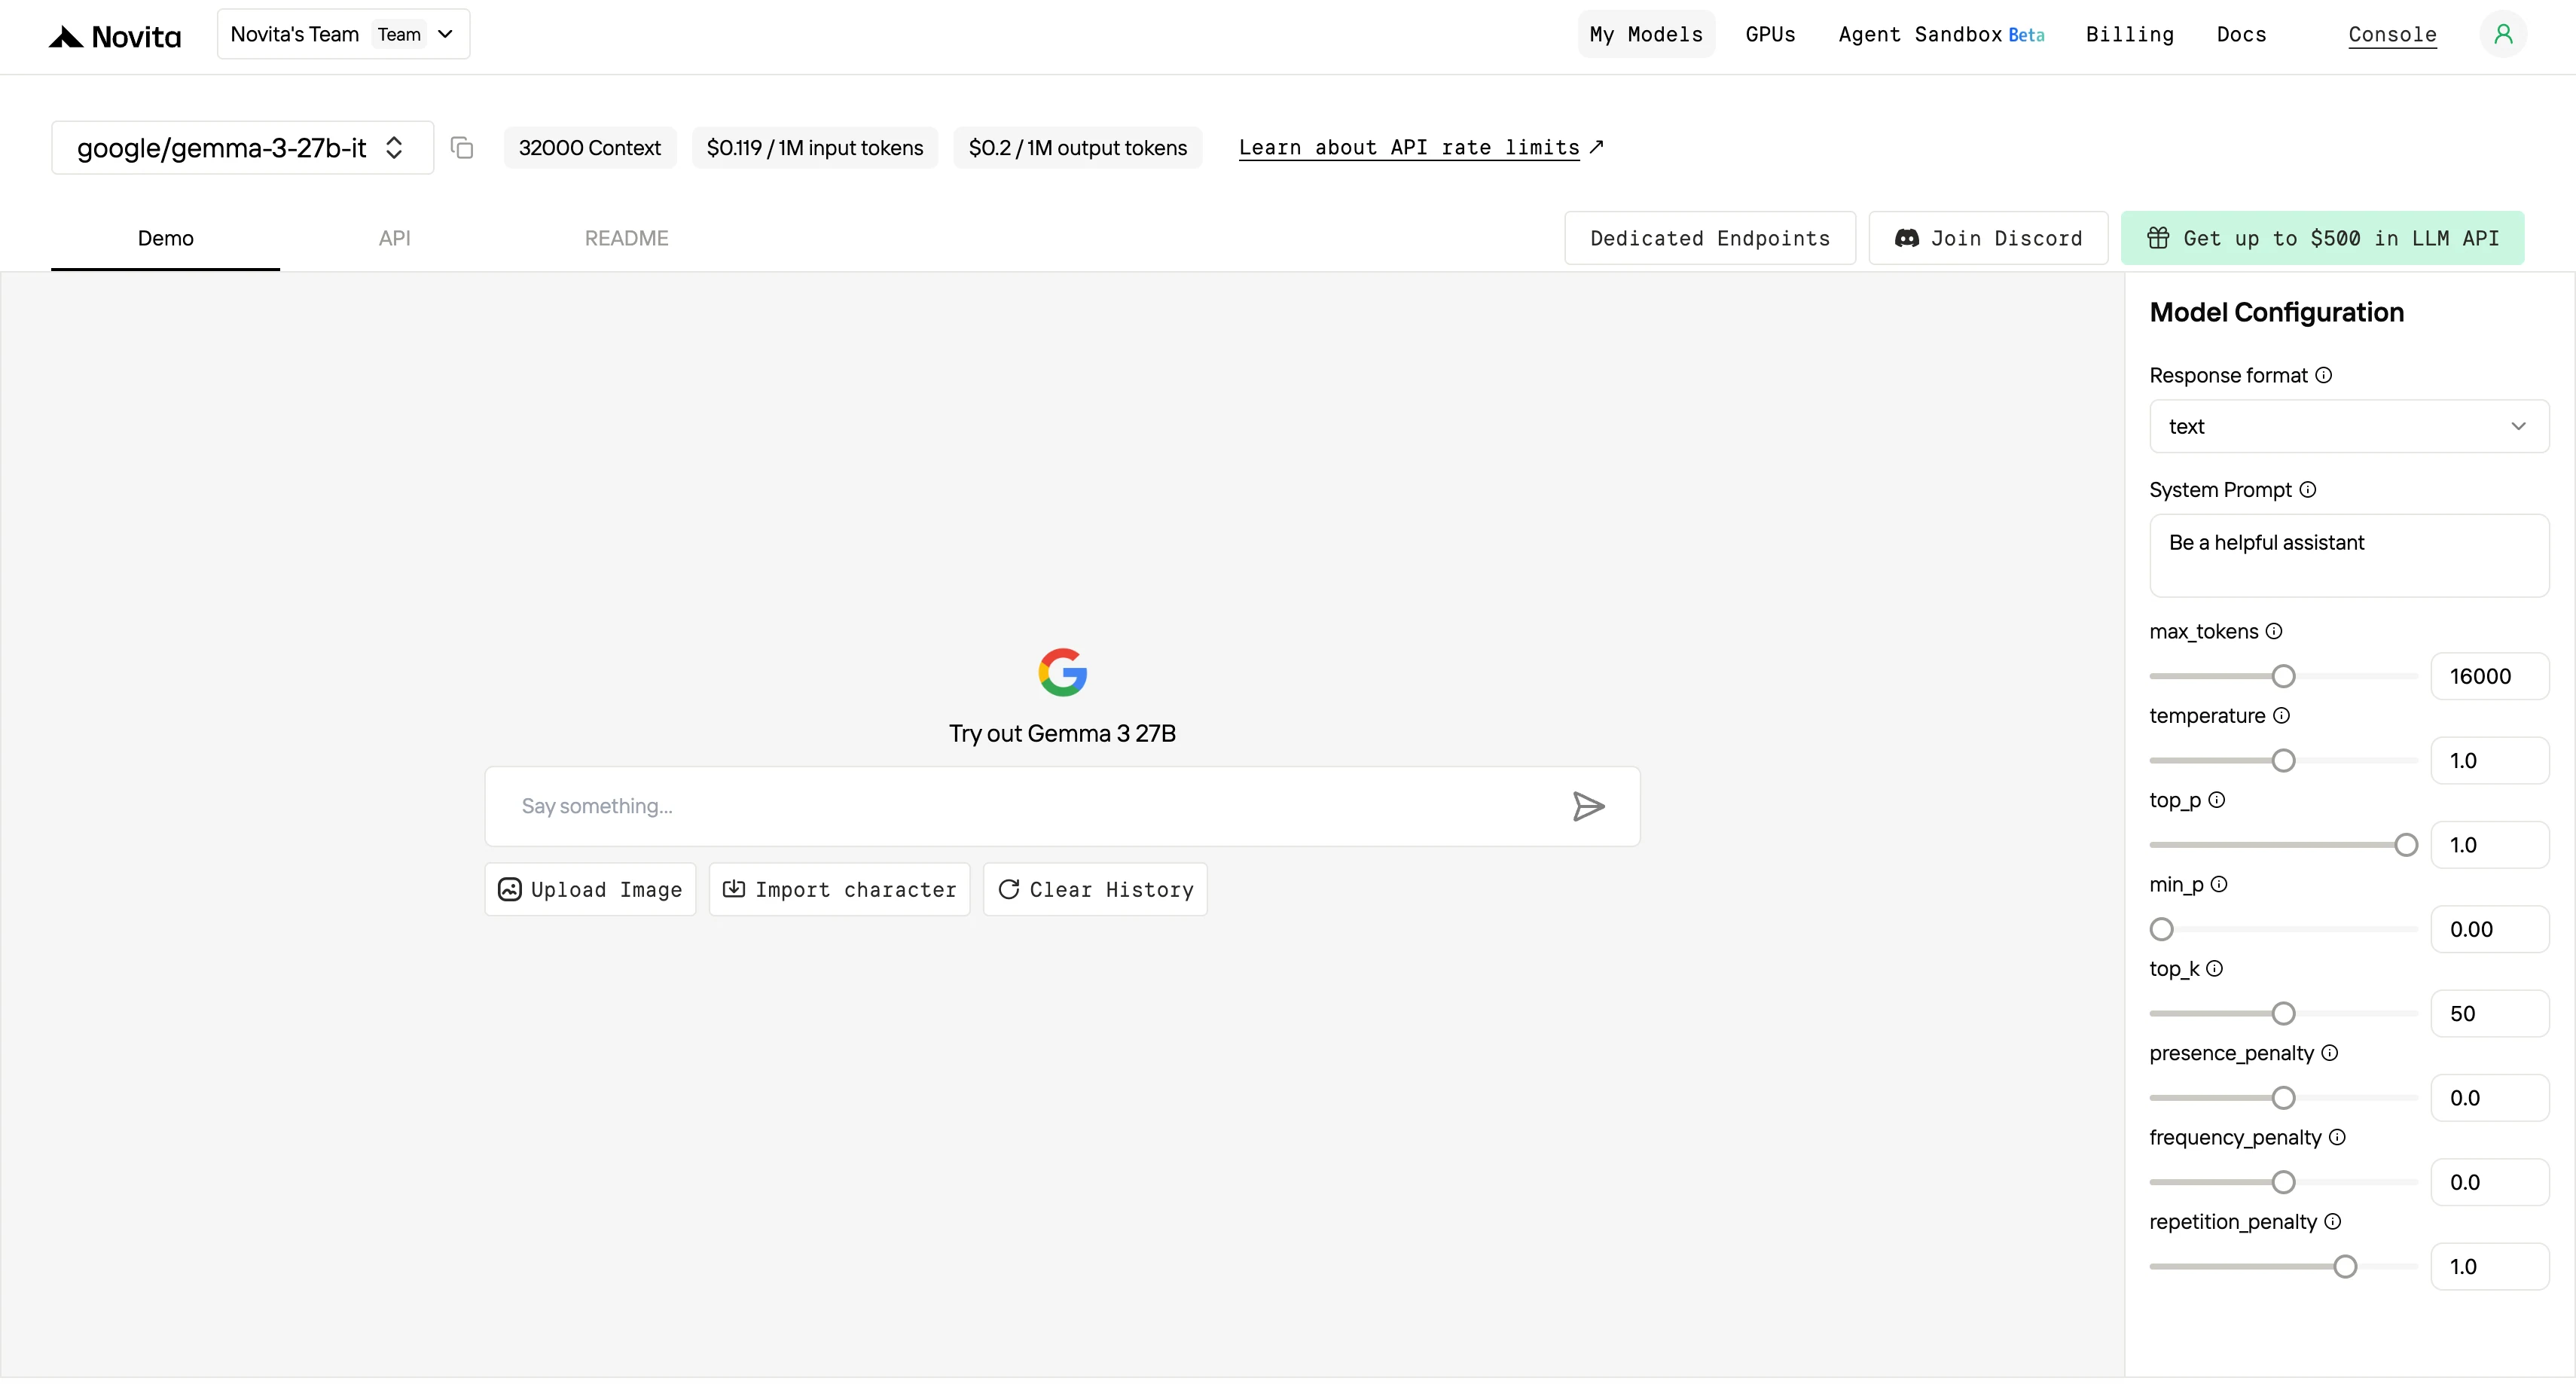Go to GPUs in the top navigation
The width and height of the screenshot is (2576, 1384).
1770,35
